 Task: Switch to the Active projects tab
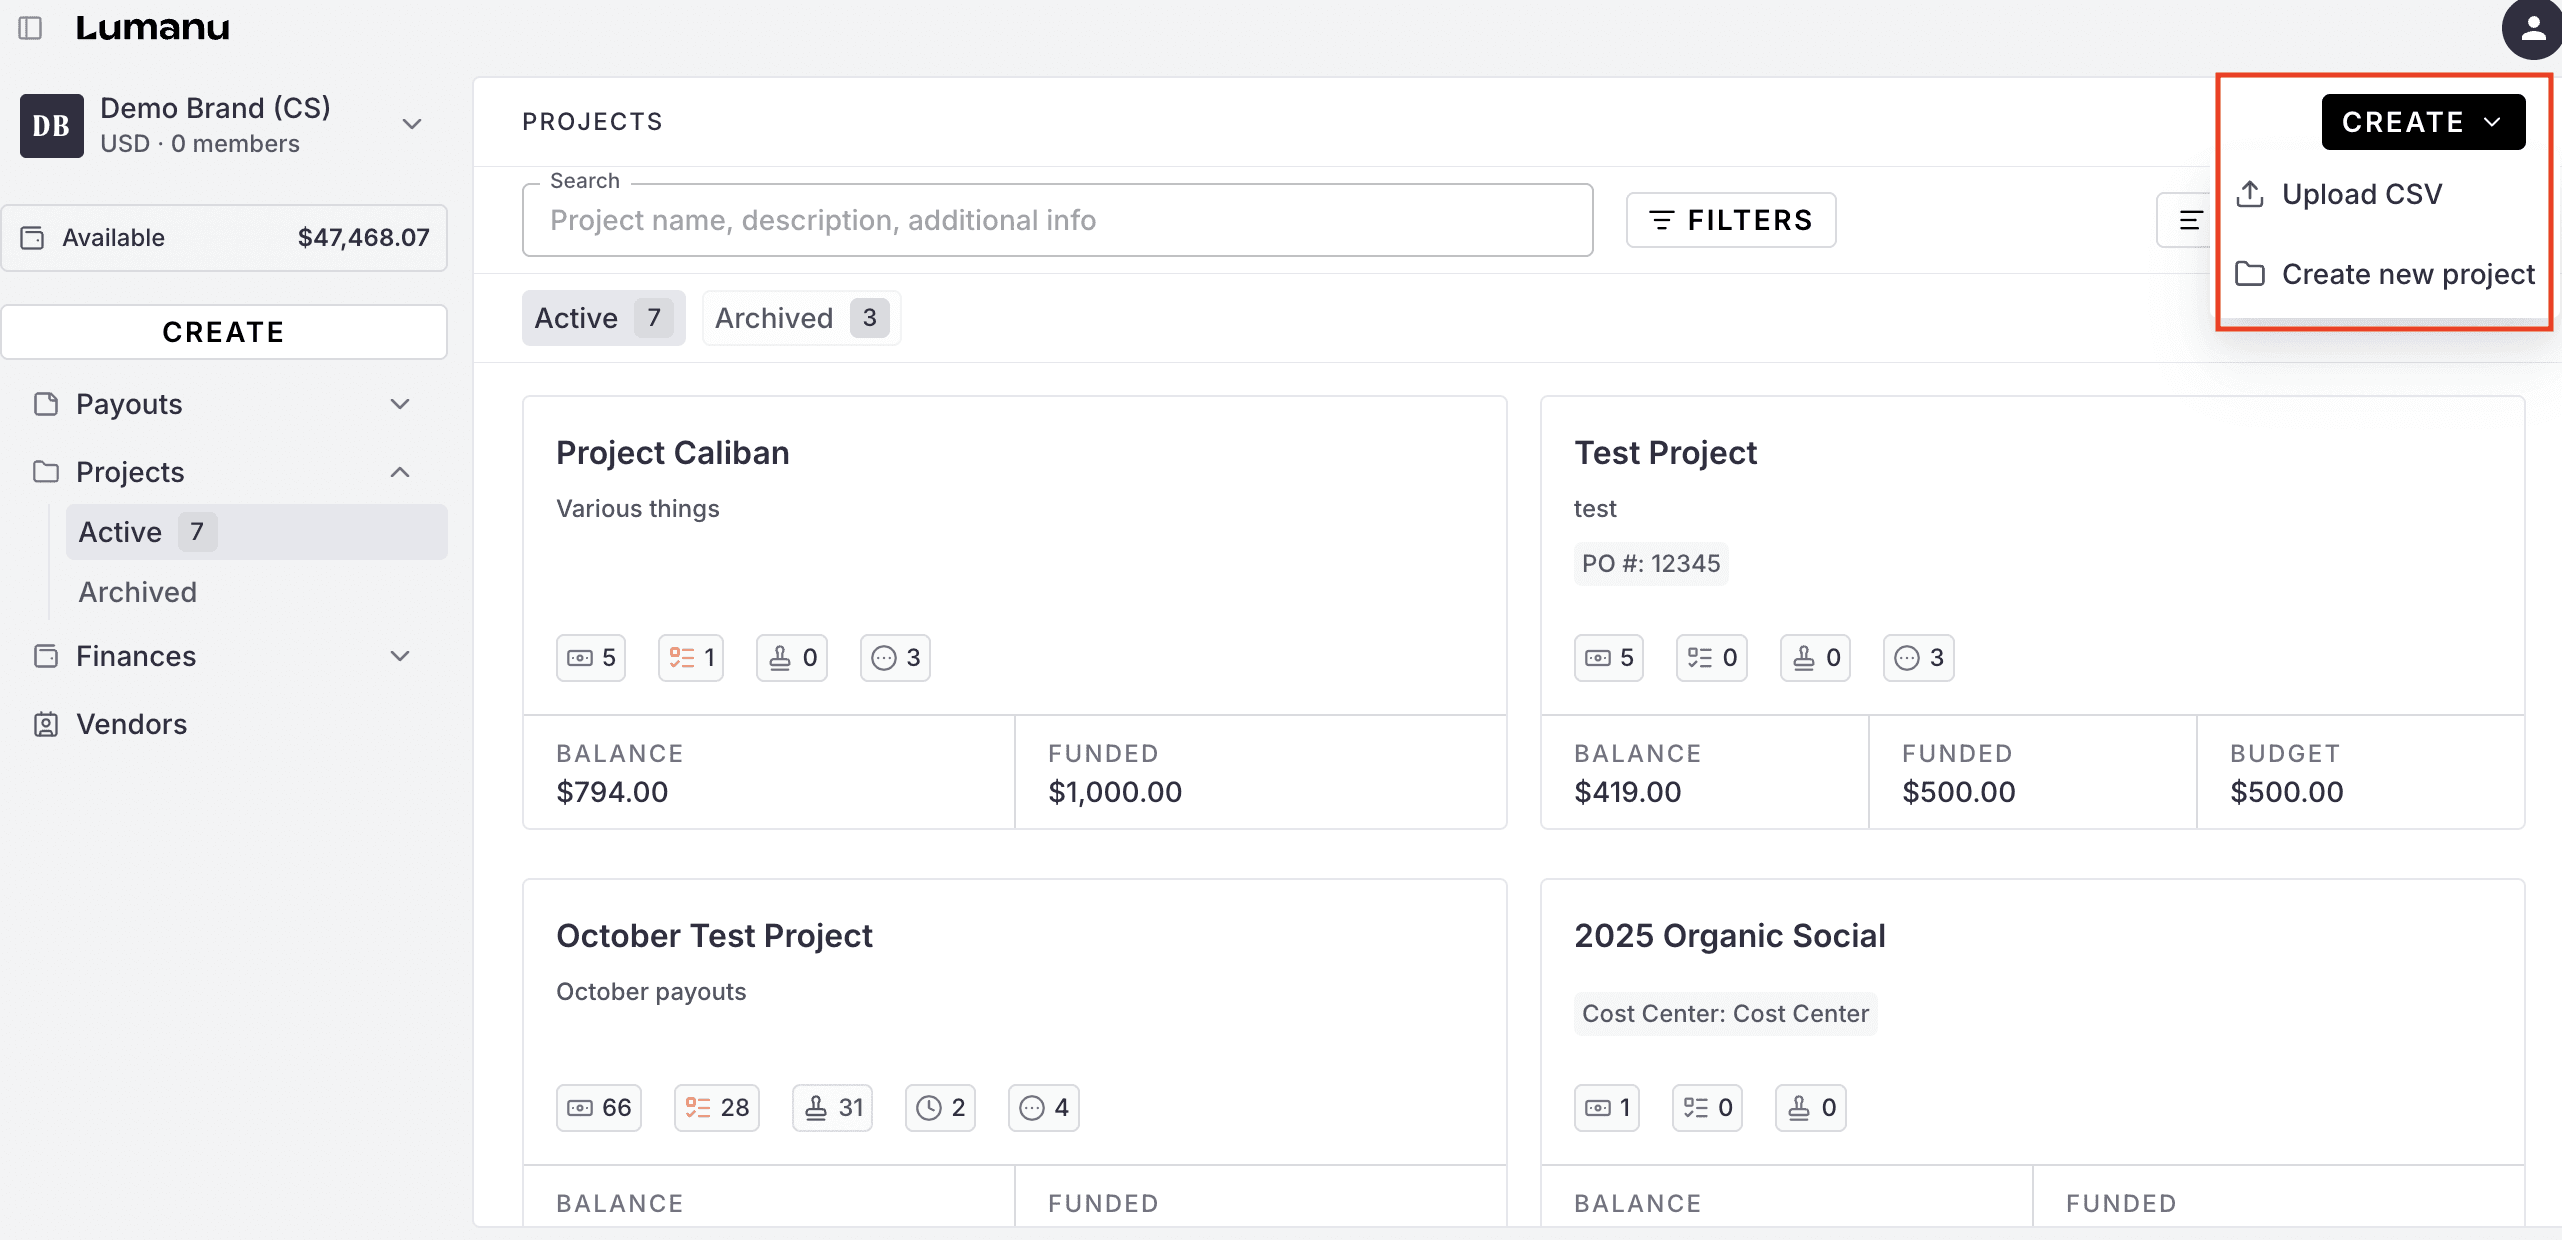[604, 318]
